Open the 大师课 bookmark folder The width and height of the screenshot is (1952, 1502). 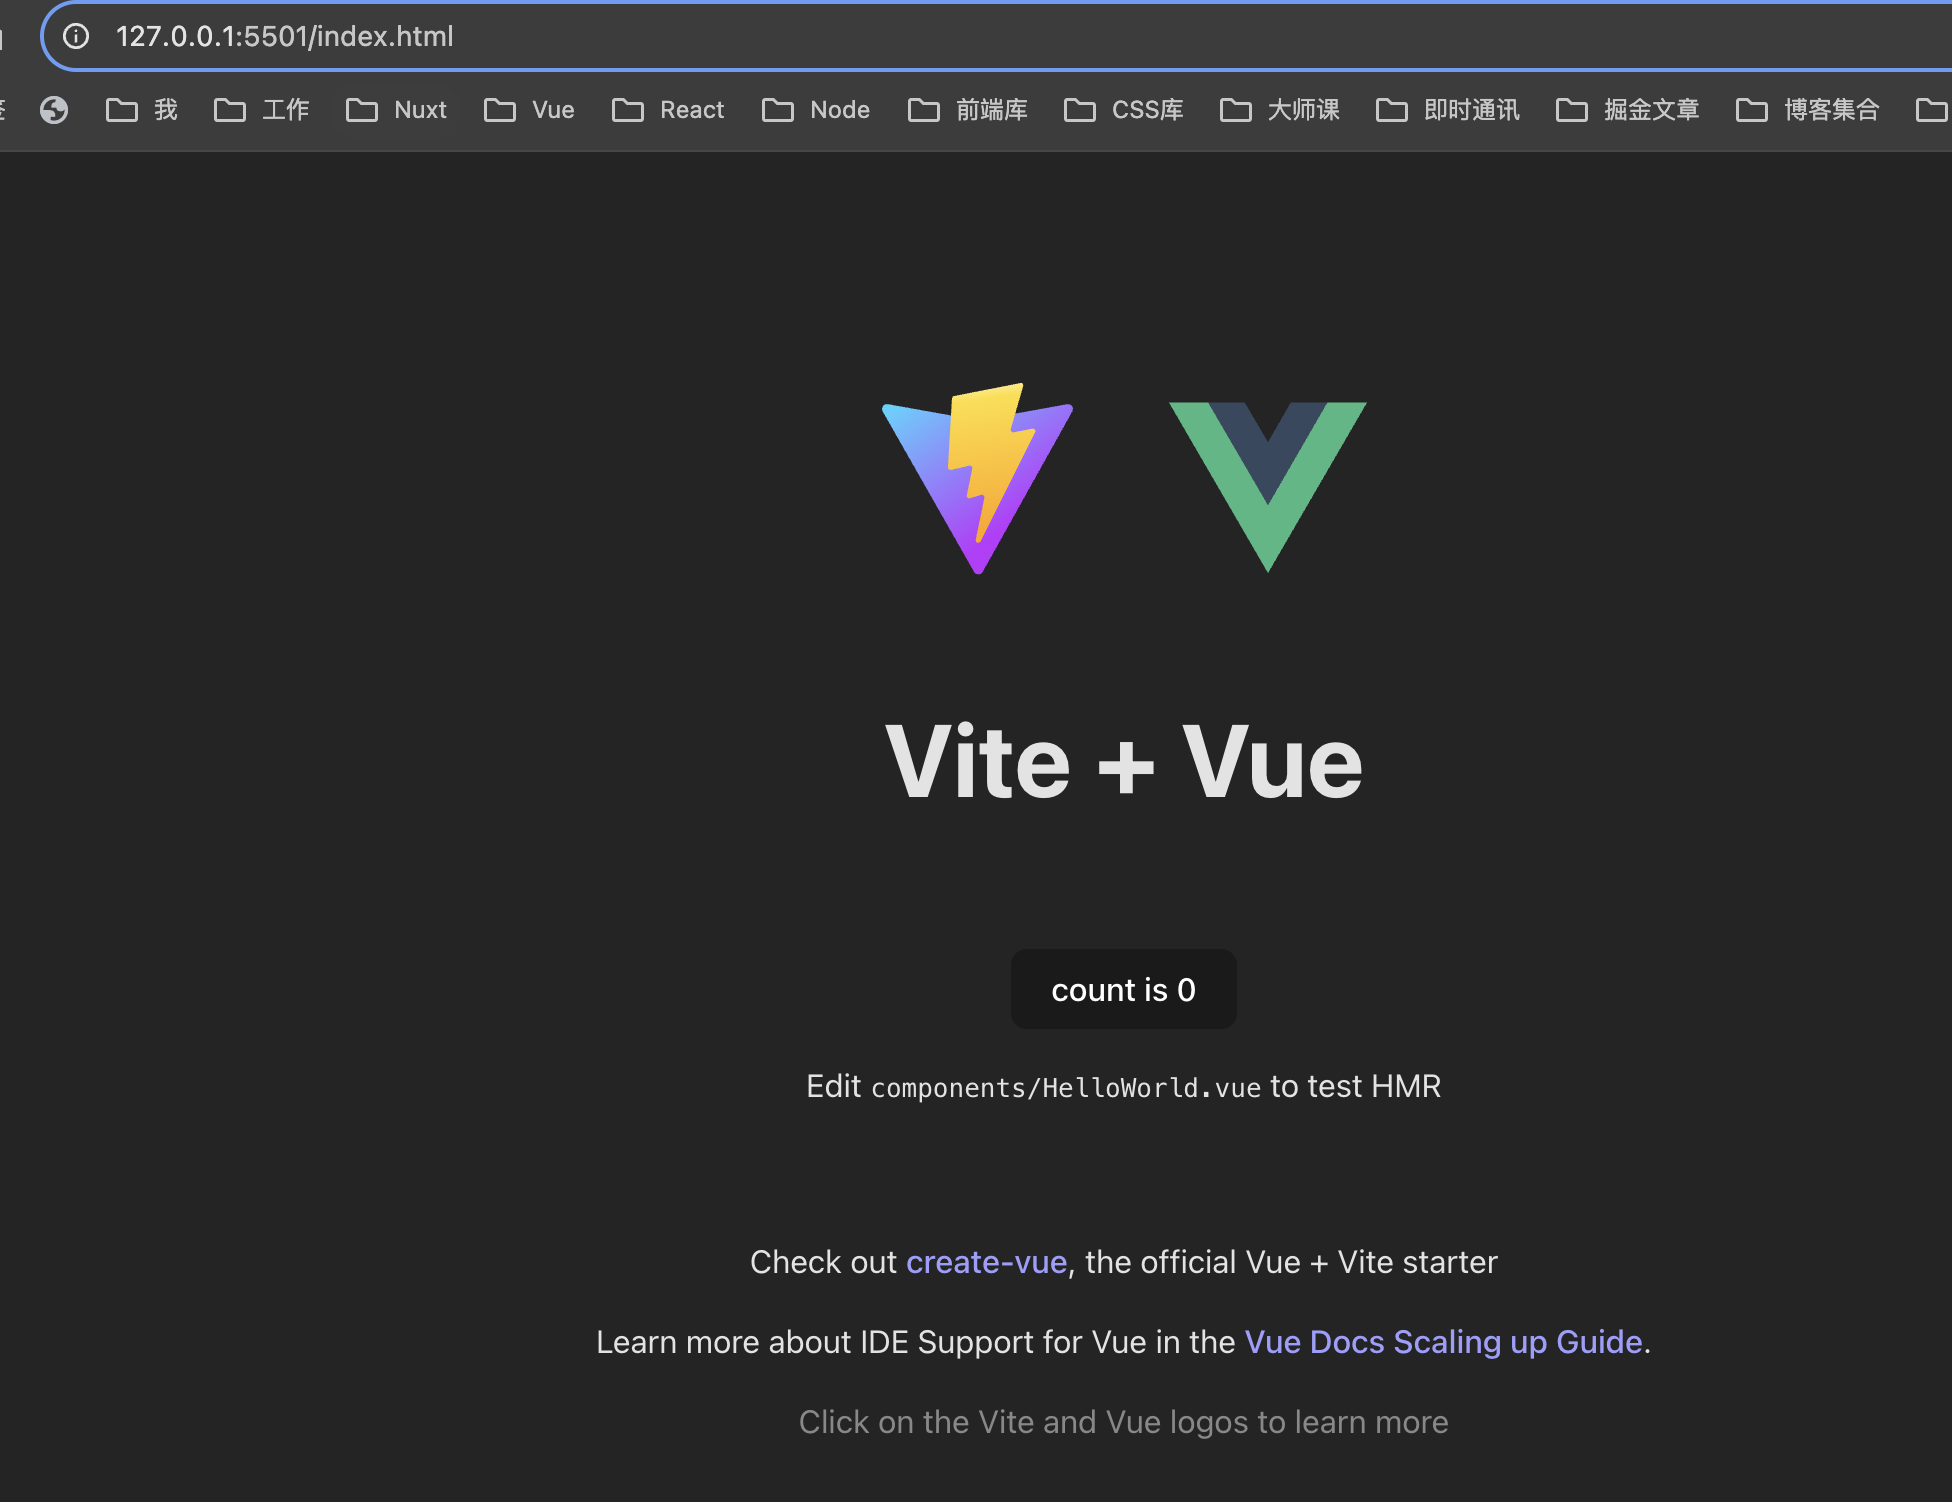1280,110
